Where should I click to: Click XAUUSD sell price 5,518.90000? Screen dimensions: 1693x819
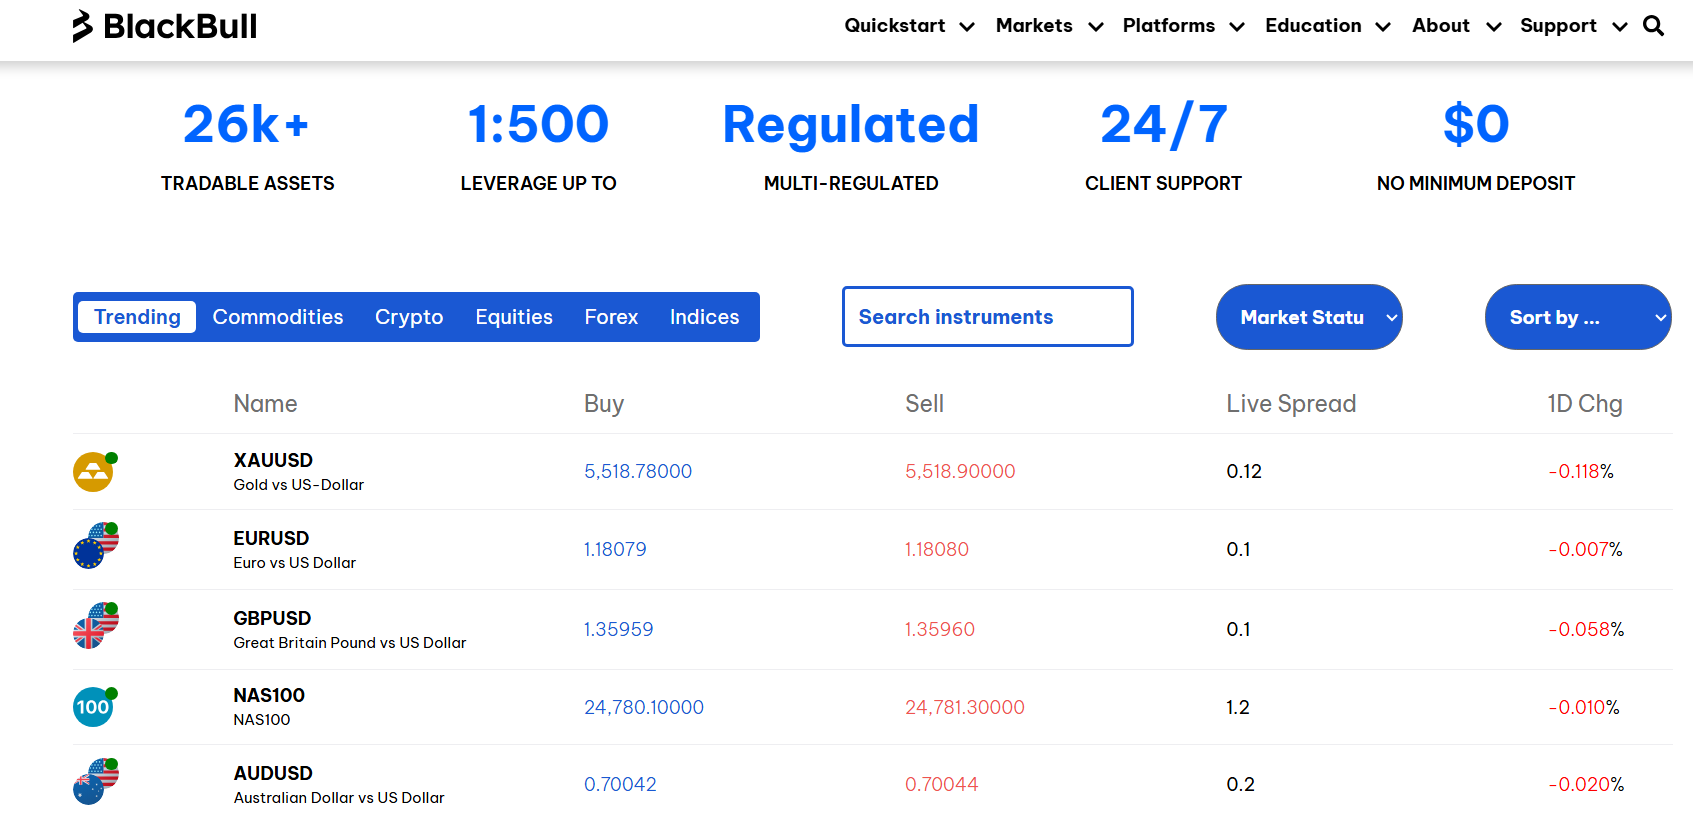[960, 471]
